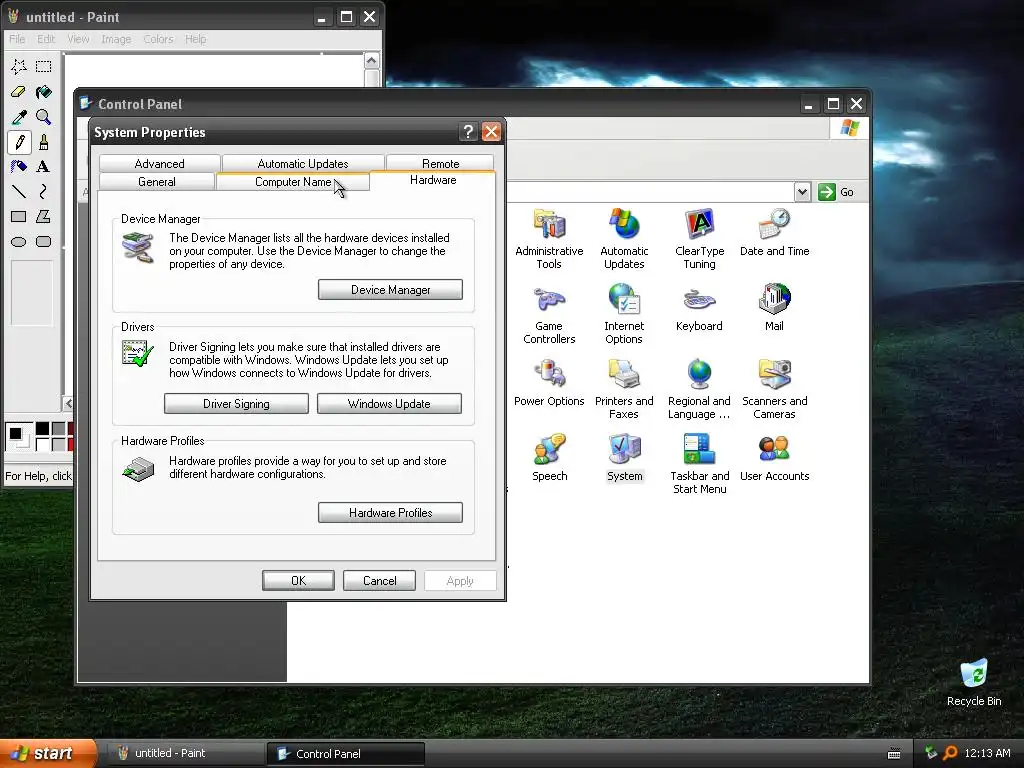Click the magnifier icon in system tray
Viewport: 1024px width, 768px height.
click(950, 753)
